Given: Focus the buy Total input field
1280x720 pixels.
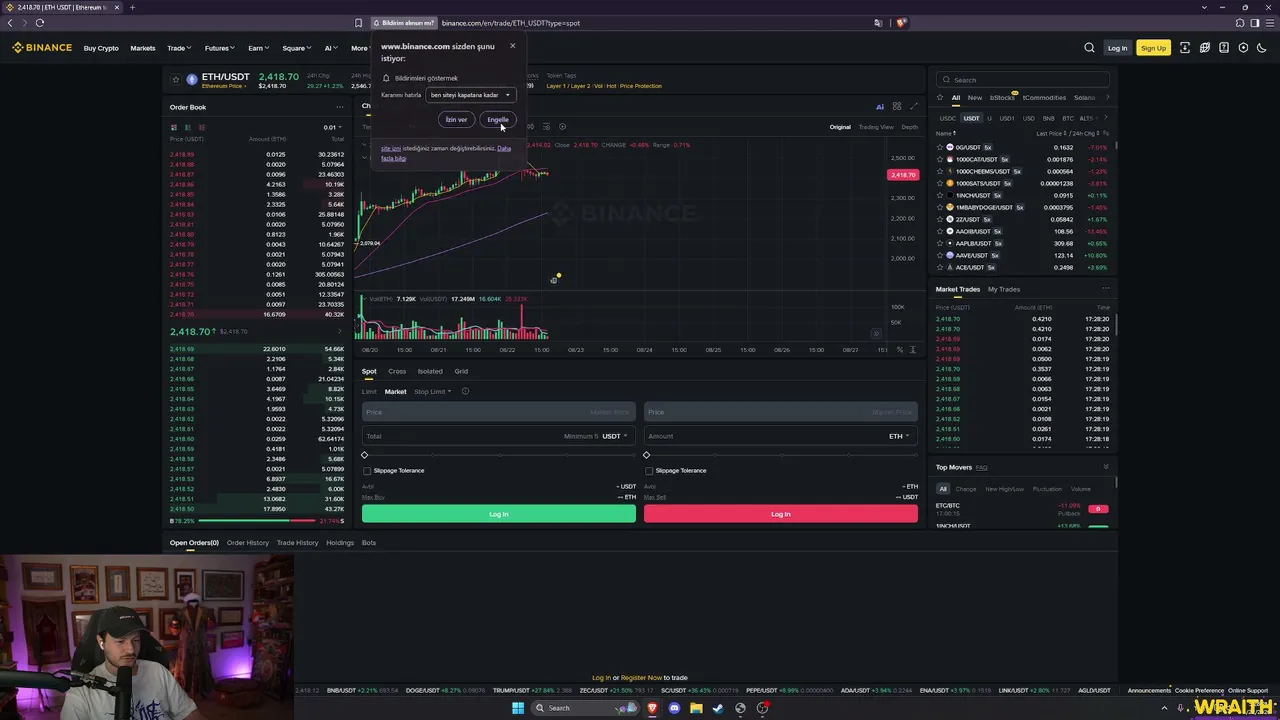Looking at the screenshot, I should 498,436.
